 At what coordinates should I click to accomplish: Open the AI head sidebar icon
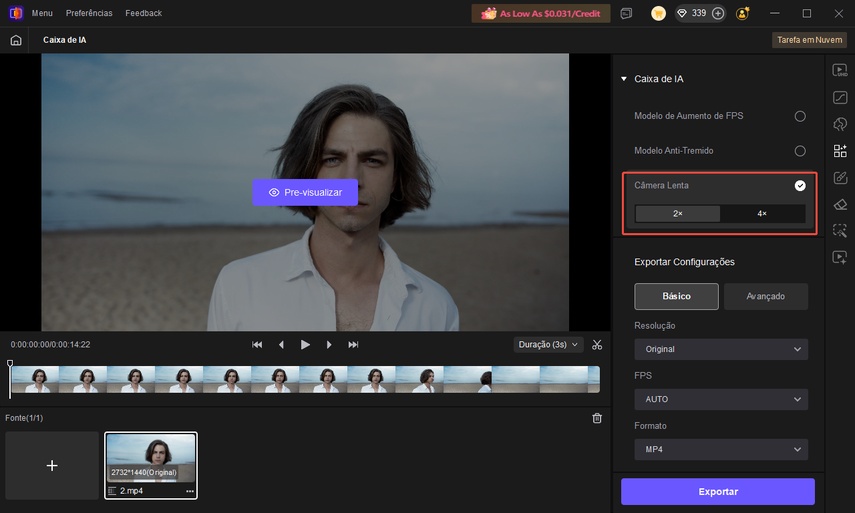840,124
